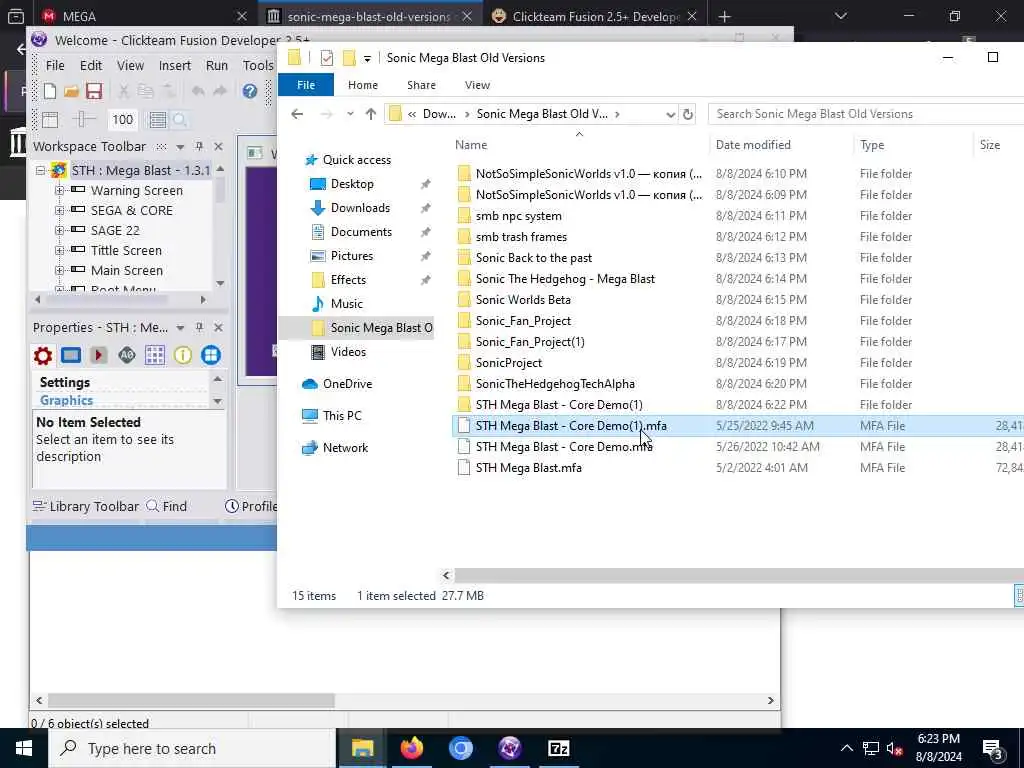This screenshot has width=1024, height=768.
Task: Click the Undo arrow icon in Fusion toolbar
Action: (x=198, y=91)
